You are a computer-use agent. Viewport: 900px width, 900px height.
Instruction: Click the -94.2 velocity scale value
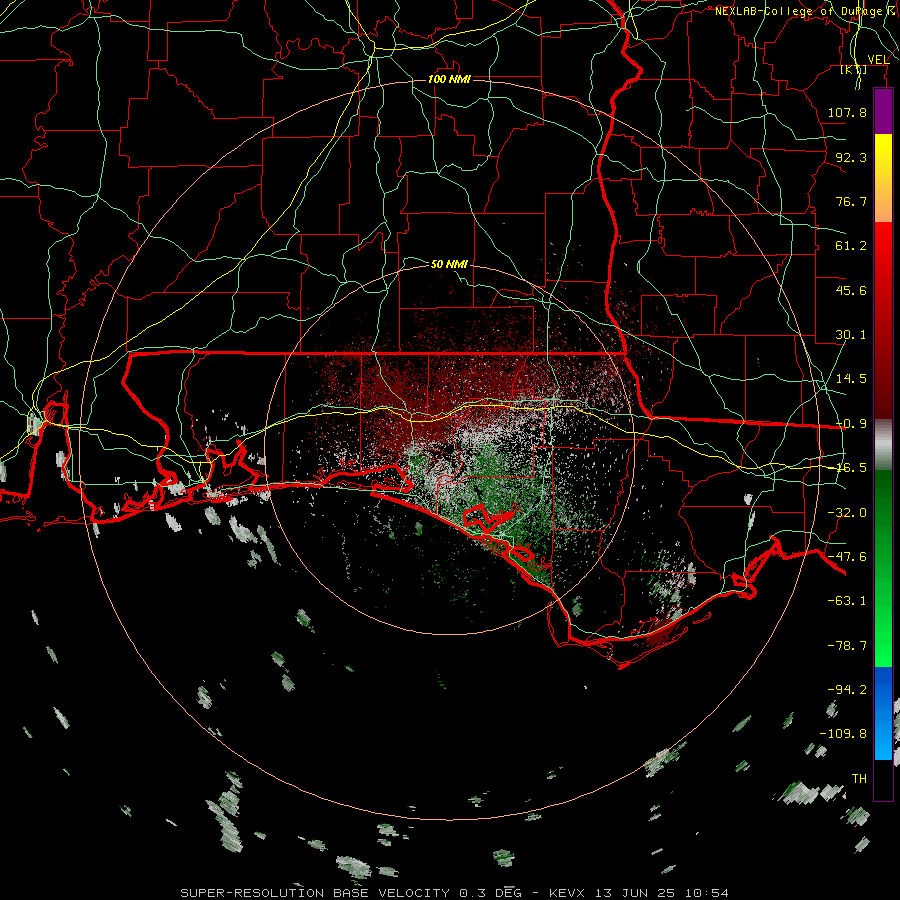point(847,690)
